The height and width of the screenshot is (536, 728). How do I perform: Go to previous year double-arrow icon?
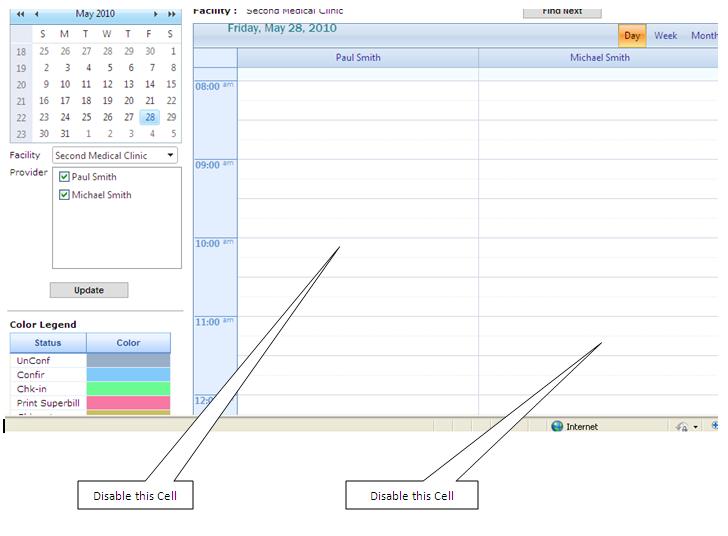(20, 14)
